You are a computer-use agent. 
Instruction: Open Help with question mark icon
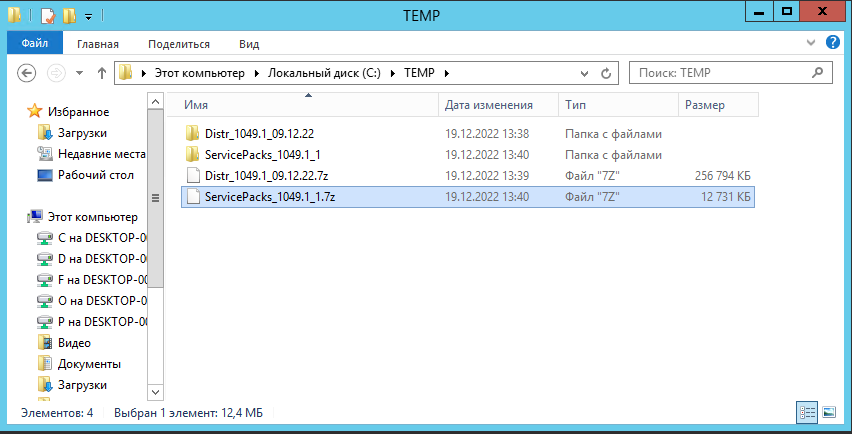[x=833, y=42]
